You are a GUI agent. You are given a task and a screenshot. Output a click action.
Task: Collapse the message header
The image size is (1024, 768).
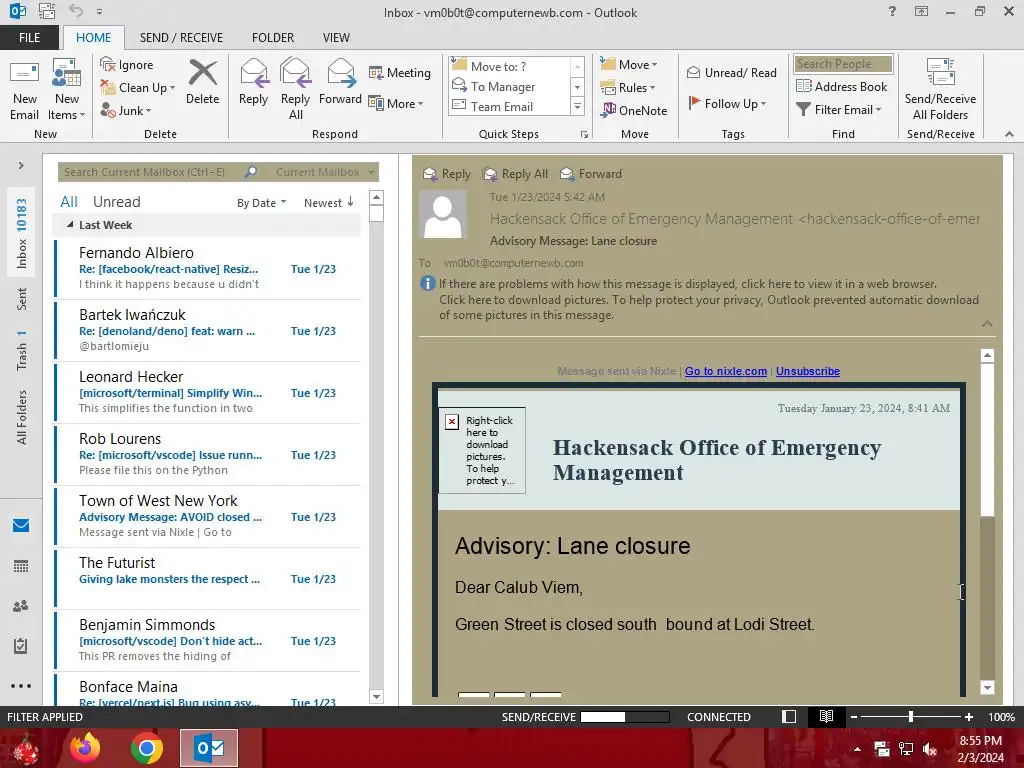(x=987, y=324)
